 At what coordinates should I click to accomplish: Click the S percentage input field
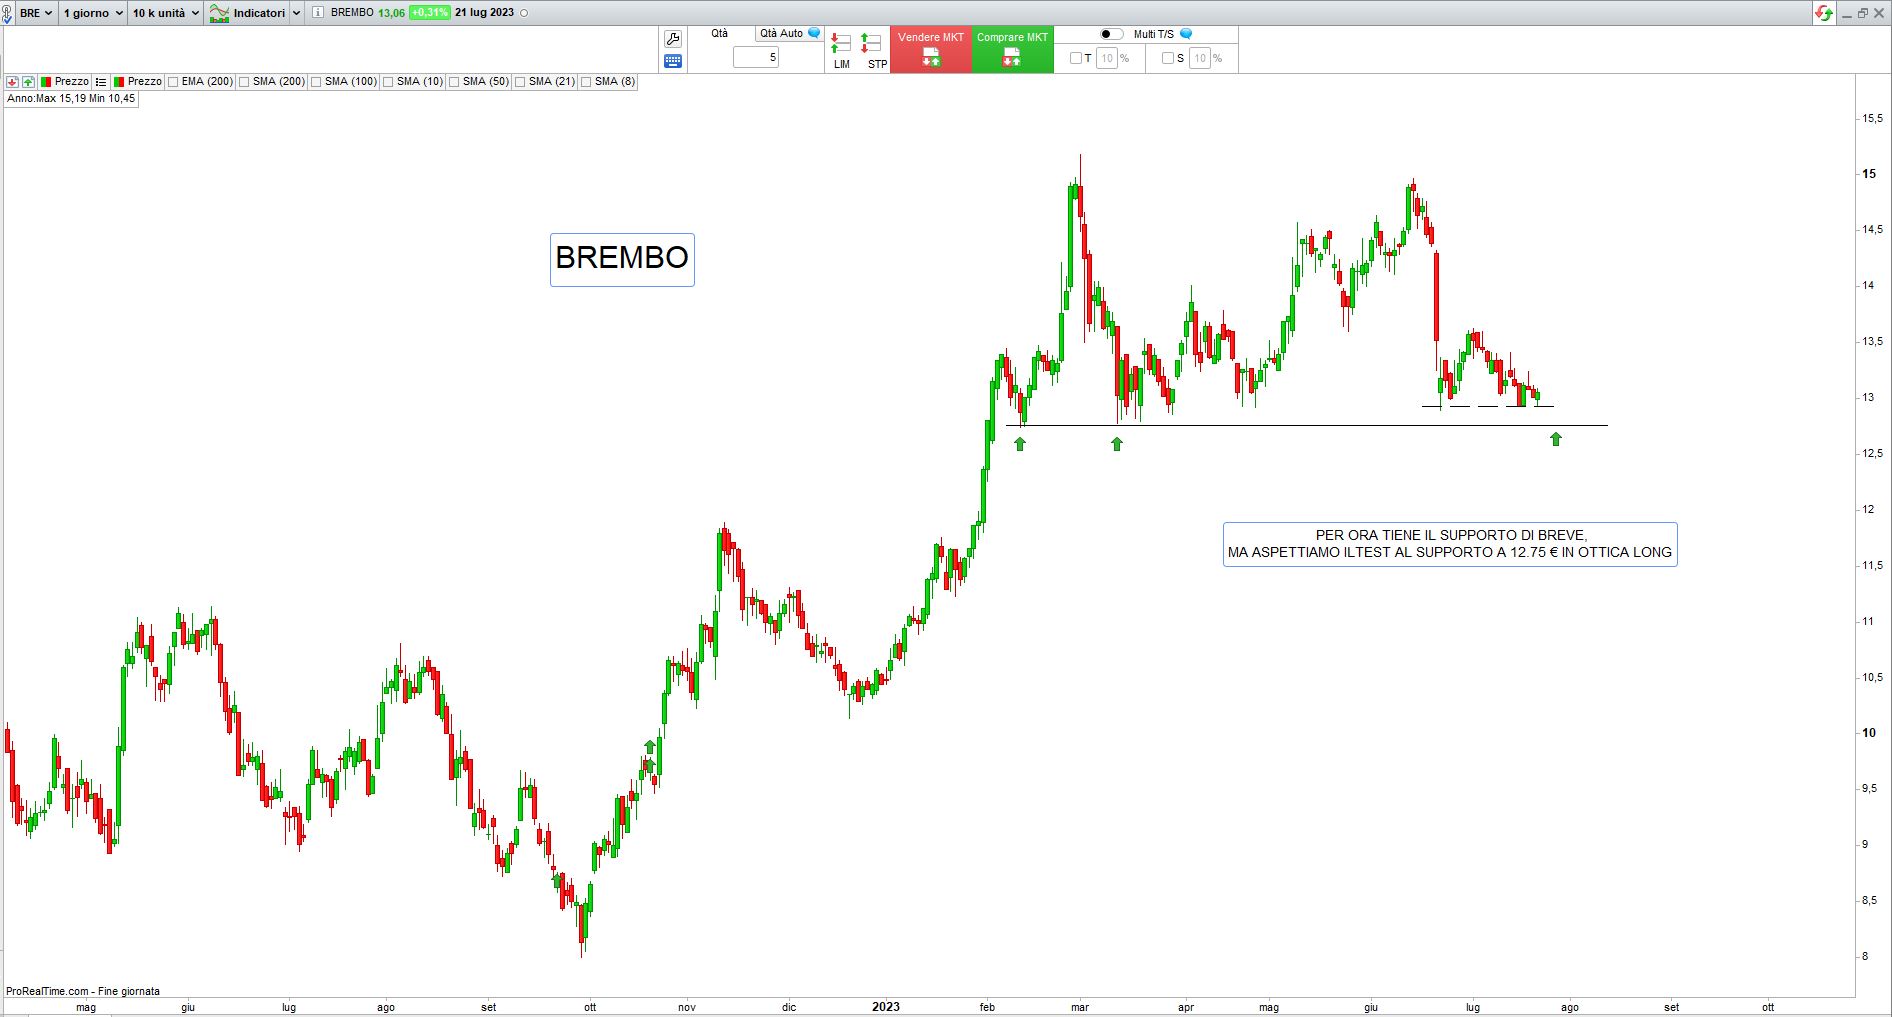click(1200, 58)
